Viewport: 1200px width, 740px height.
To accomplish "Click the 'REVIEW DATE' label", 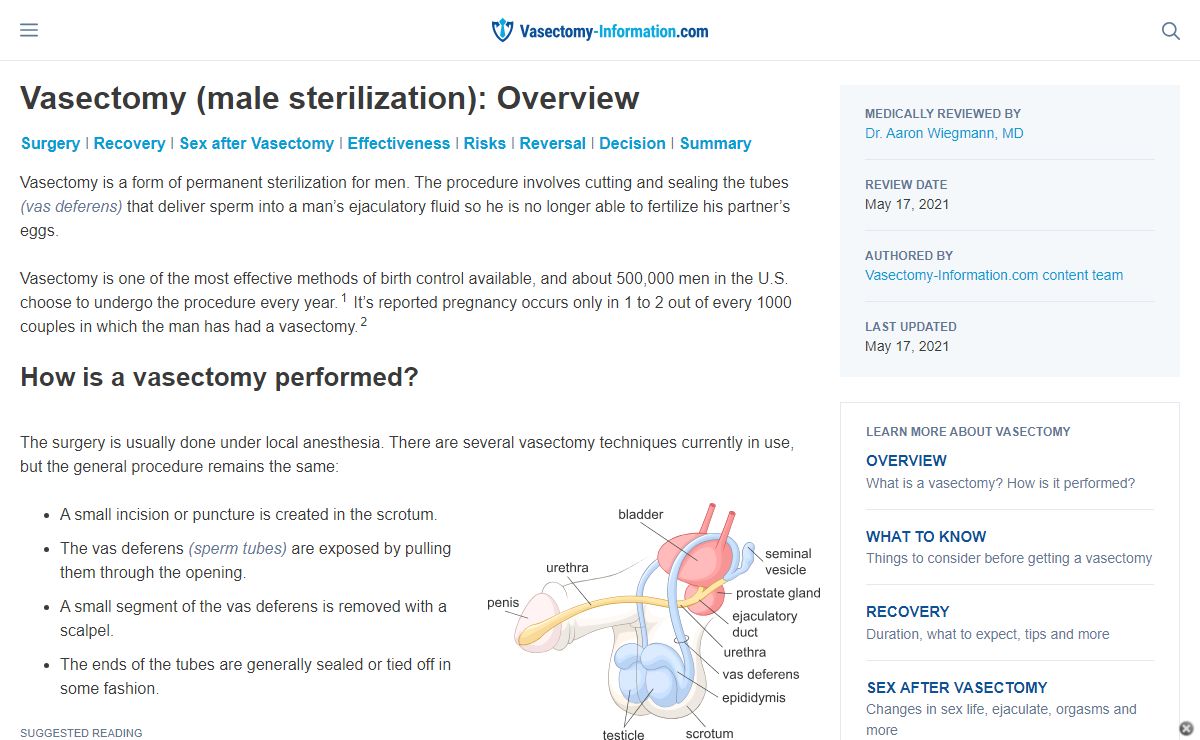I will click(x=906, y=185).
